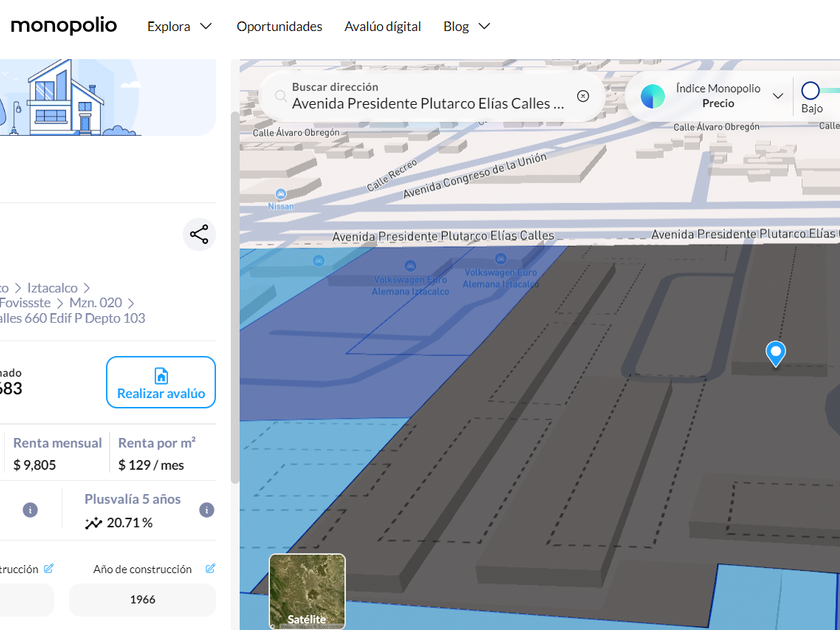Edit Año de construcción with the pencil icon
This screenshot has height=630, width=840.
[x=210, y=569]
